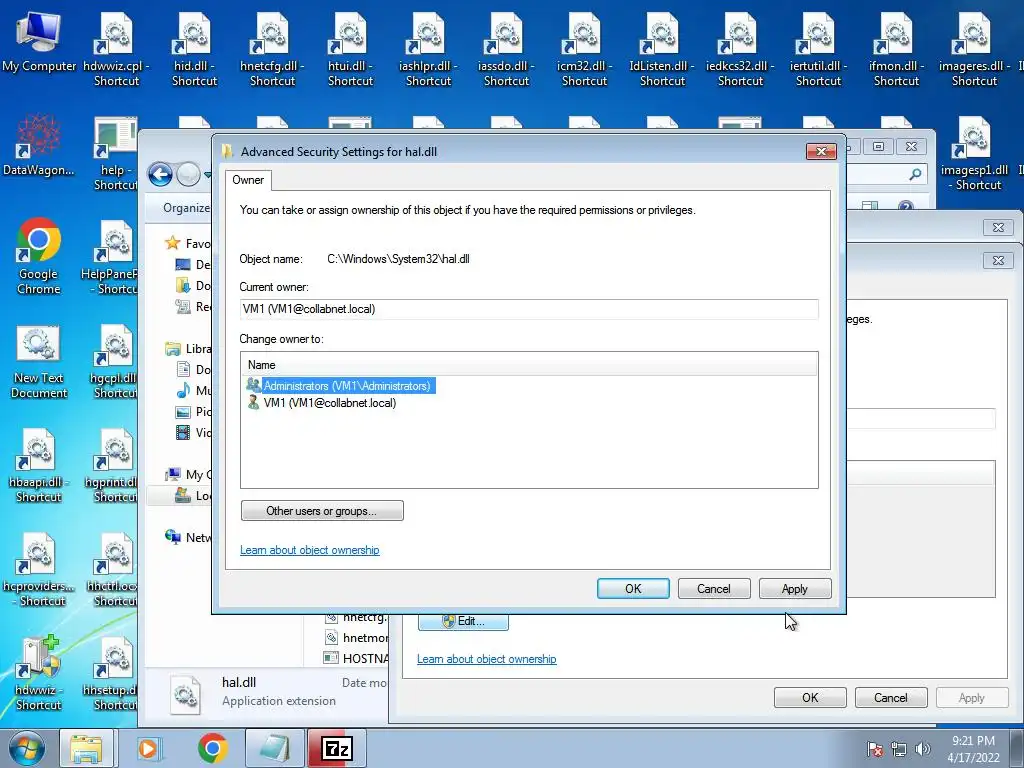The image size is (1024, 768).
Task: Open iashlpr.dll shortcut icon
Action: click(x=428, y=49)
